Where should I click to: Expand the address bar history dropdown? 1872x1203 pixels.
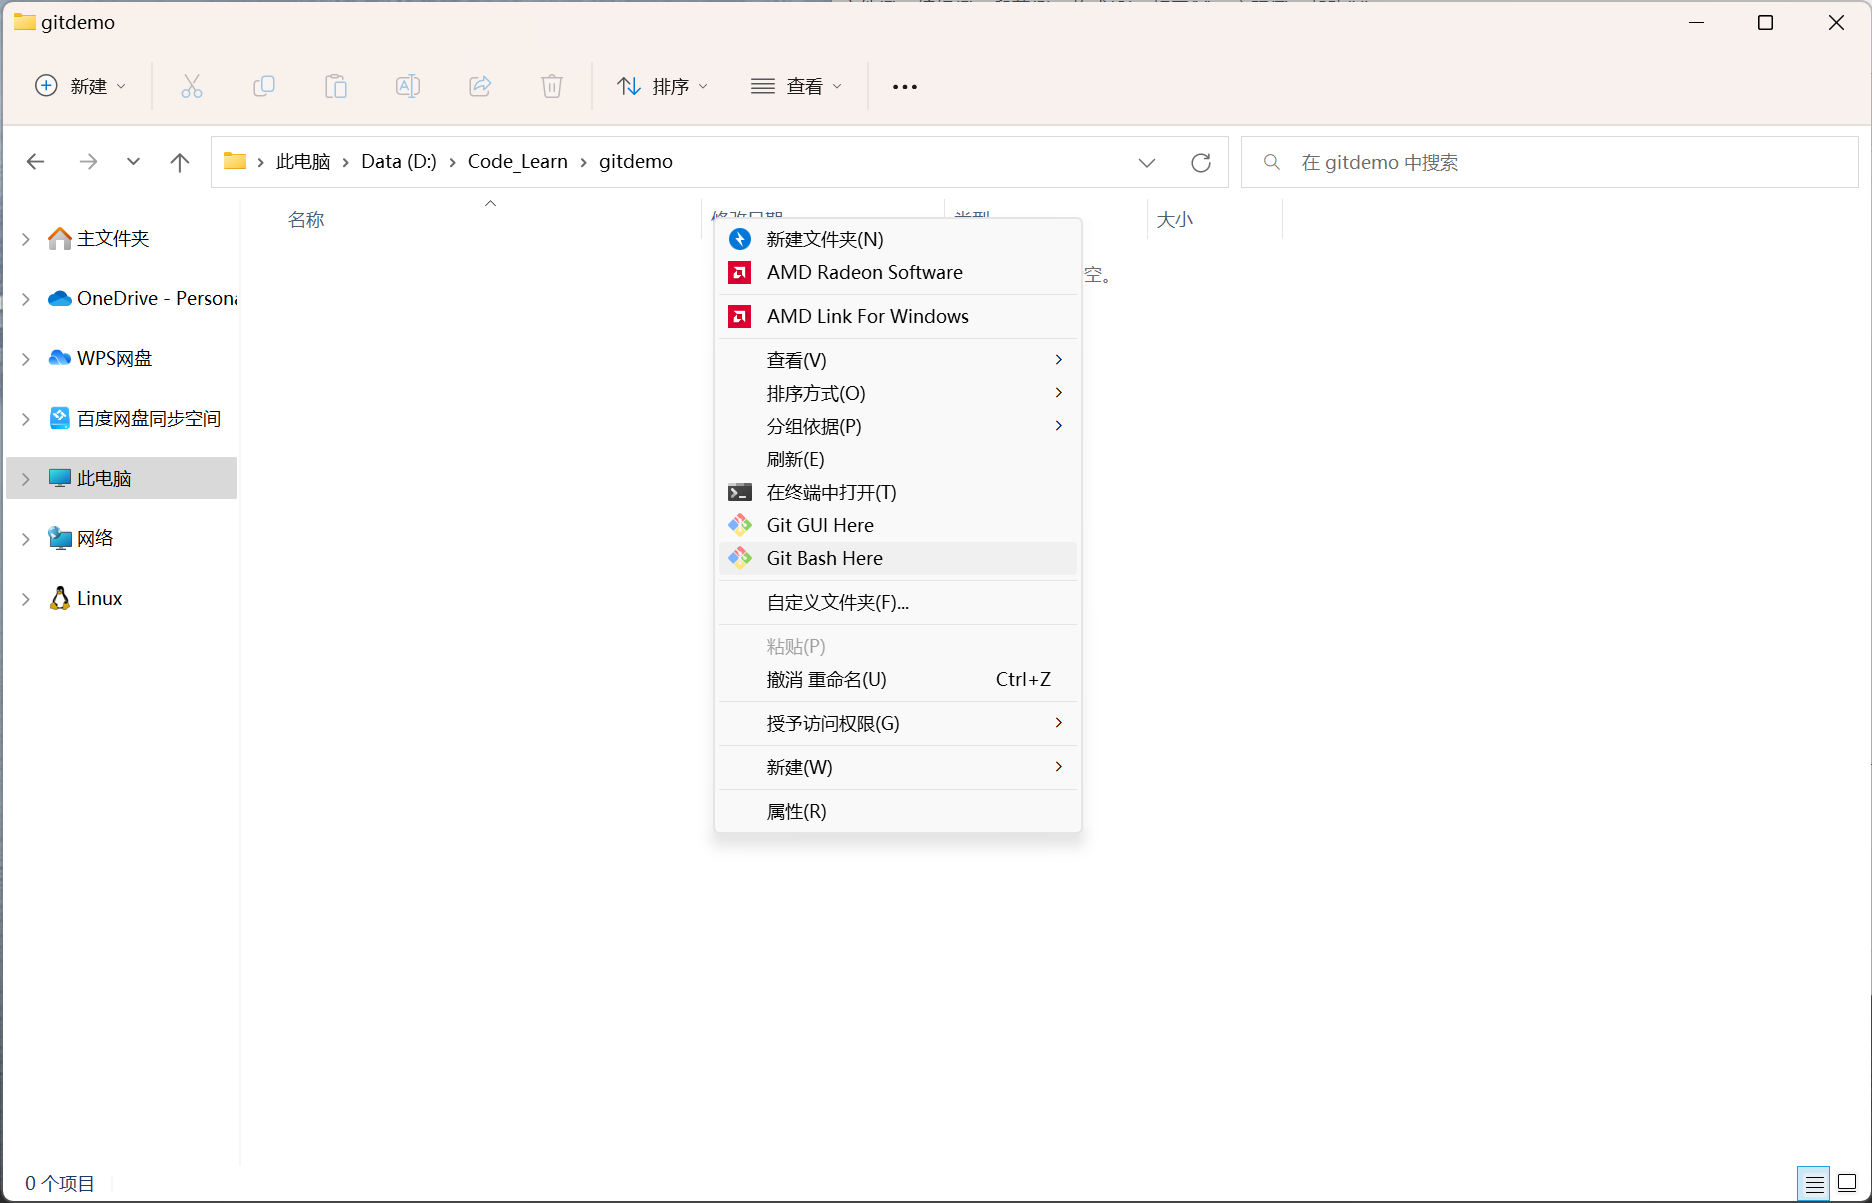1147,162
